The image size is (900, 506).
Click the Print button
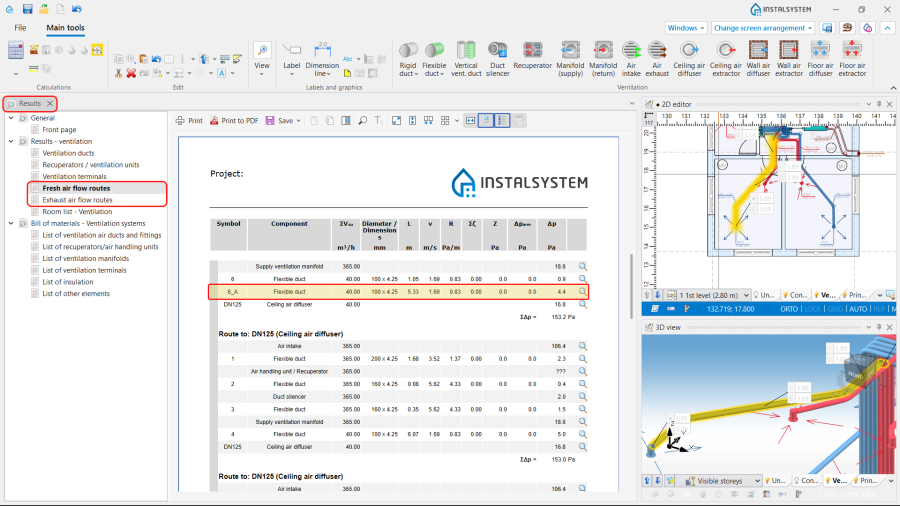189,120
